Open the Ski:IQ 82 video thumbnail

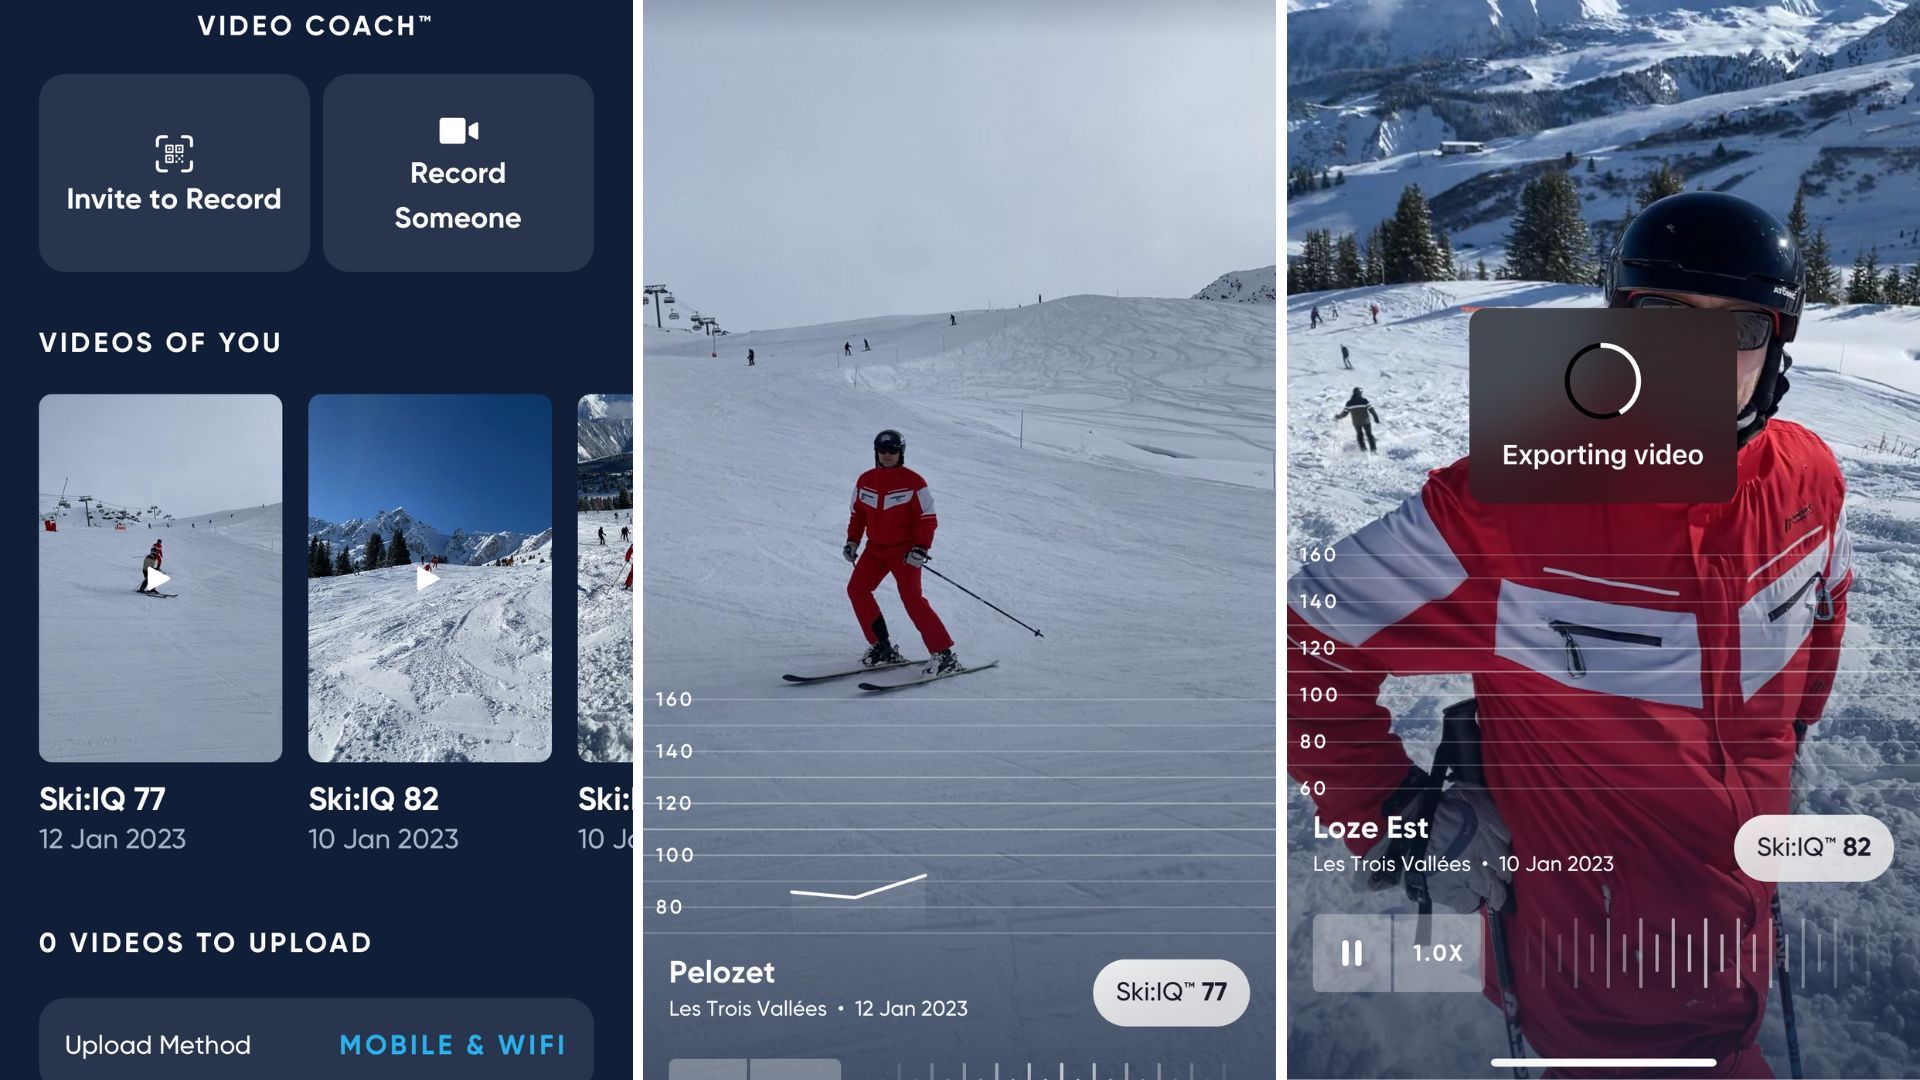[430, 578]
